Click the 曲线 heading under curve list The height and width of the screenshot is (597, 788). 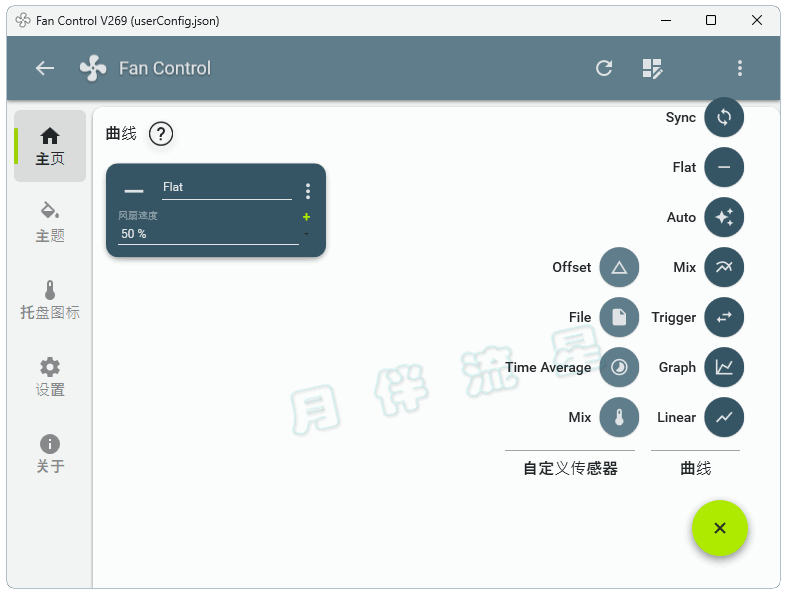[x=696, y=468]
